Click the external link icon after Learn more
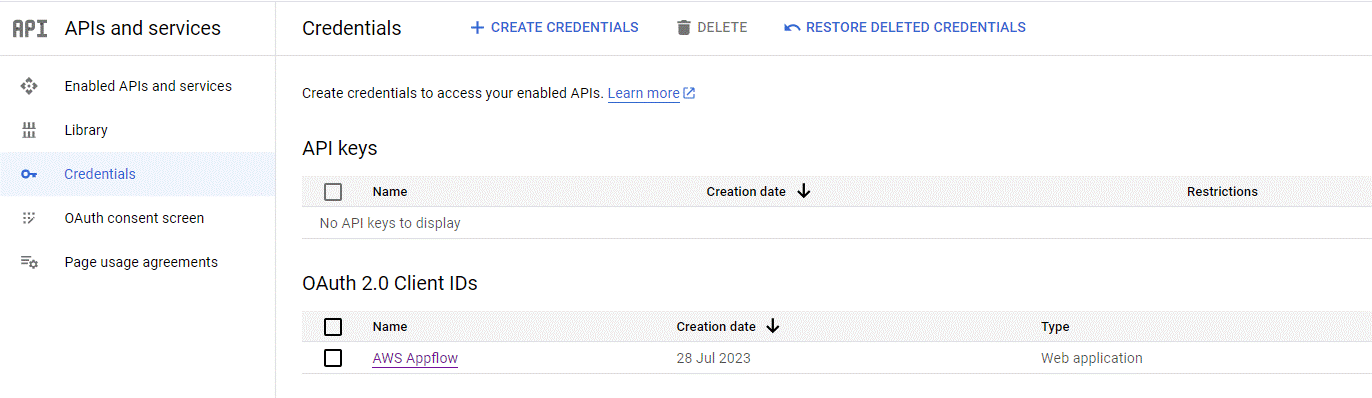The width and height of the screenshot is (1372, 398). (x=689, y=93)
